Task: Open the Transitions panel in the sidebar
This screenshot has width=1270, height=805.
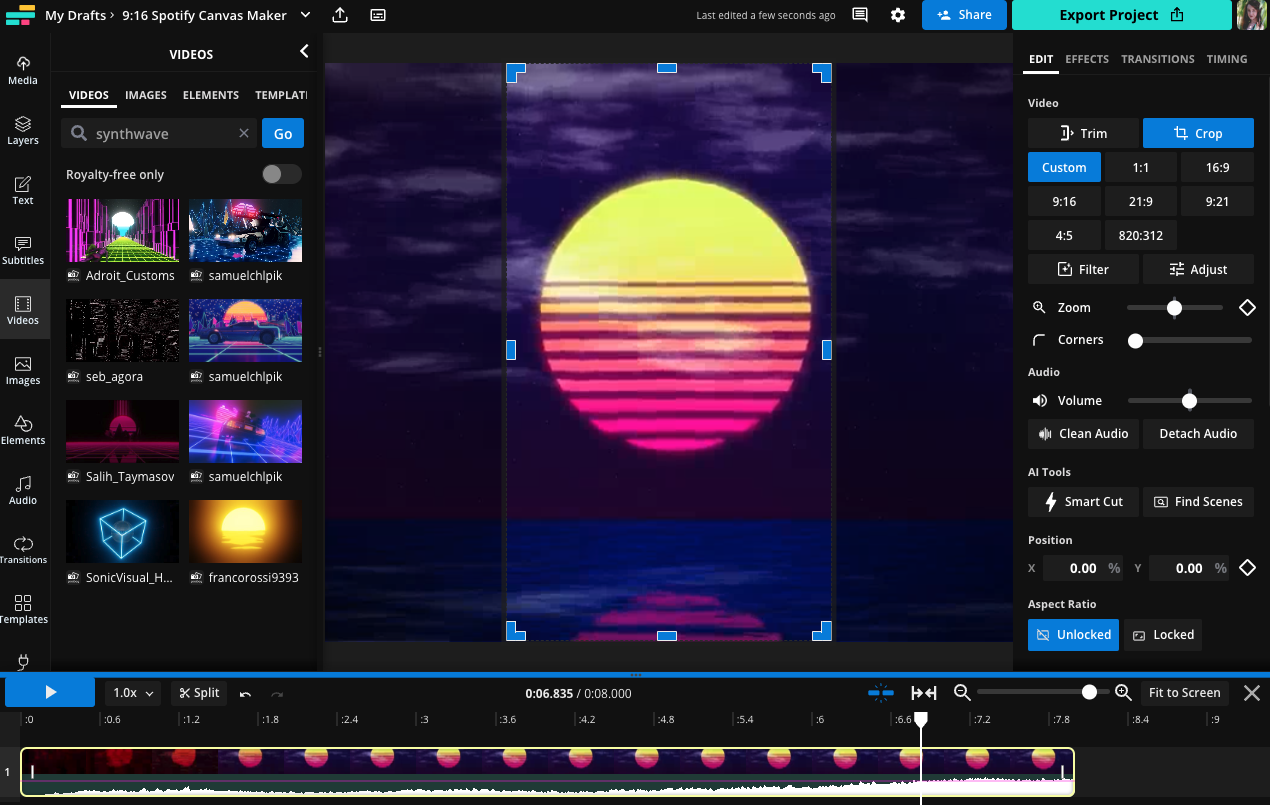Action: coord(22,548)
